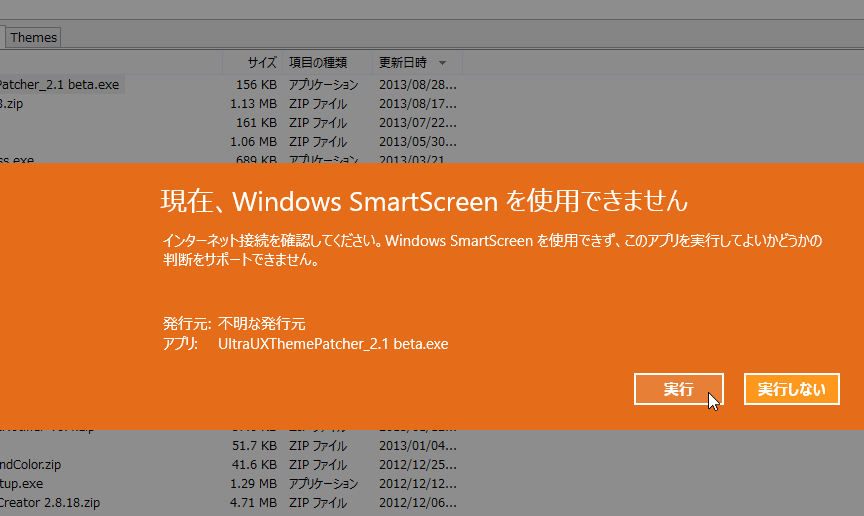Click the 2013/08/28 date cell

tap(418, 84)
